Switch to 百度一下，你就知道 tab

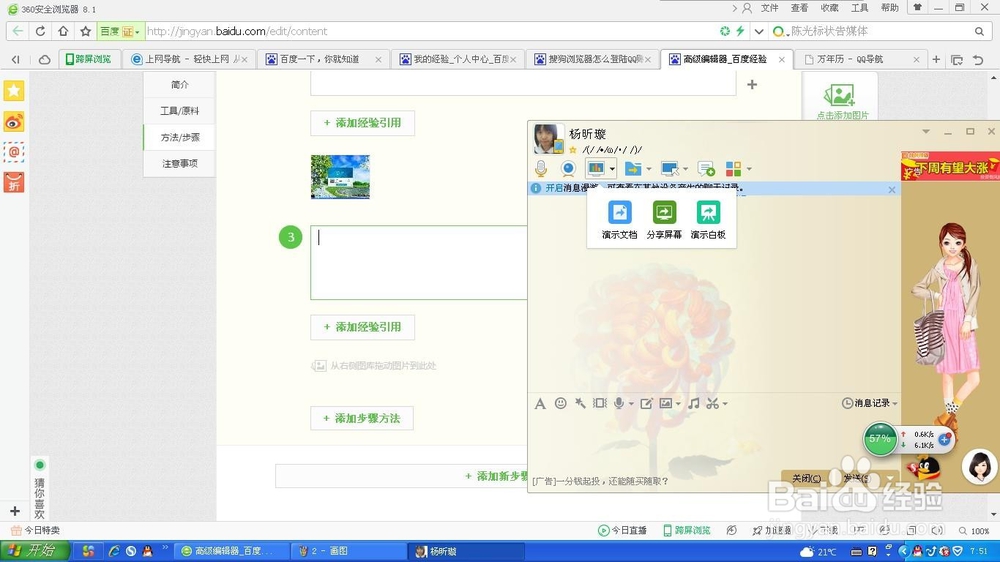tap(320, 59)
